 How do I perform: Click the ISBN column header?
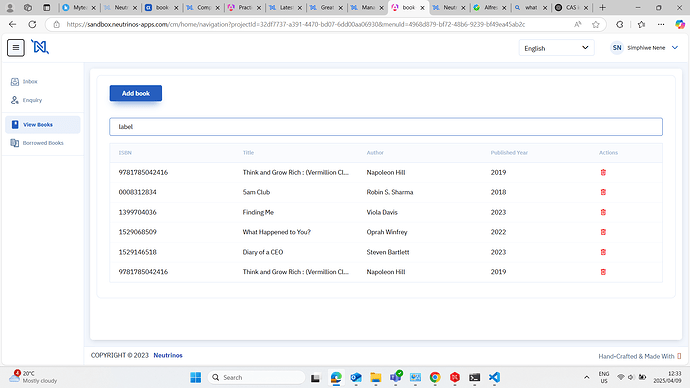pyautogui.click(x=125, y=153)
